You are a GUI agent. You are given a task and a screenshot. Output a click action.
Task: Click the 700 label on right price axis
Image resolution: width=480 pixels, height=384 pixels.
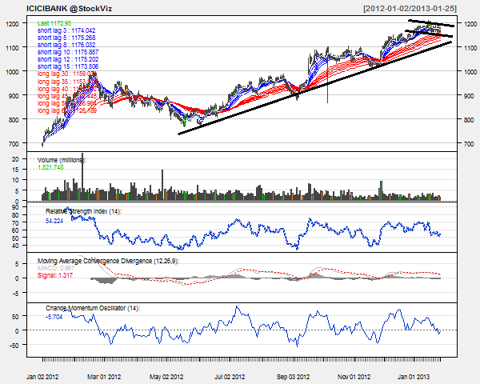[469, 144]
